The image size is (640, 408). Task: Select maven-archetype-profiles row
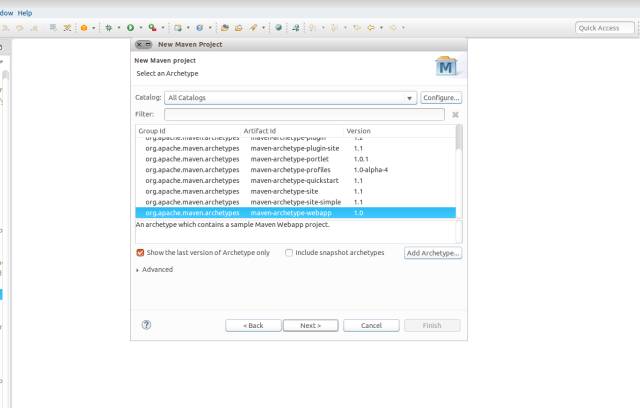pyautogui.click(x=296, y=170)
